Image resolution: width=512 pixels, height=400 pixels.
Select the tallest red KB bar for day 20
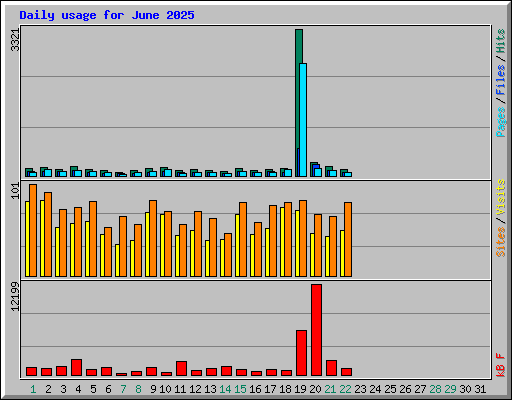point(316,330)
